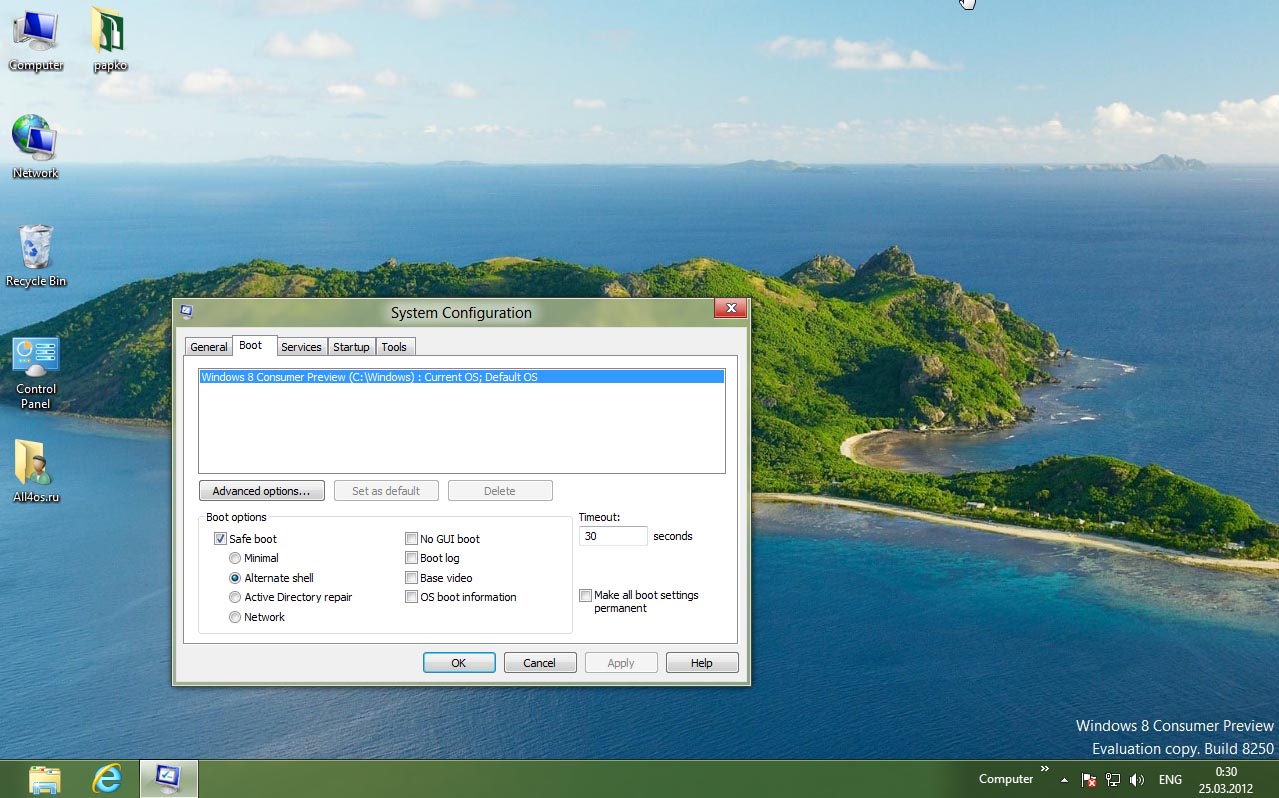The image size is (1279, 798).
Task: Select the Minimal radio button
Action: tap(235, 558)
